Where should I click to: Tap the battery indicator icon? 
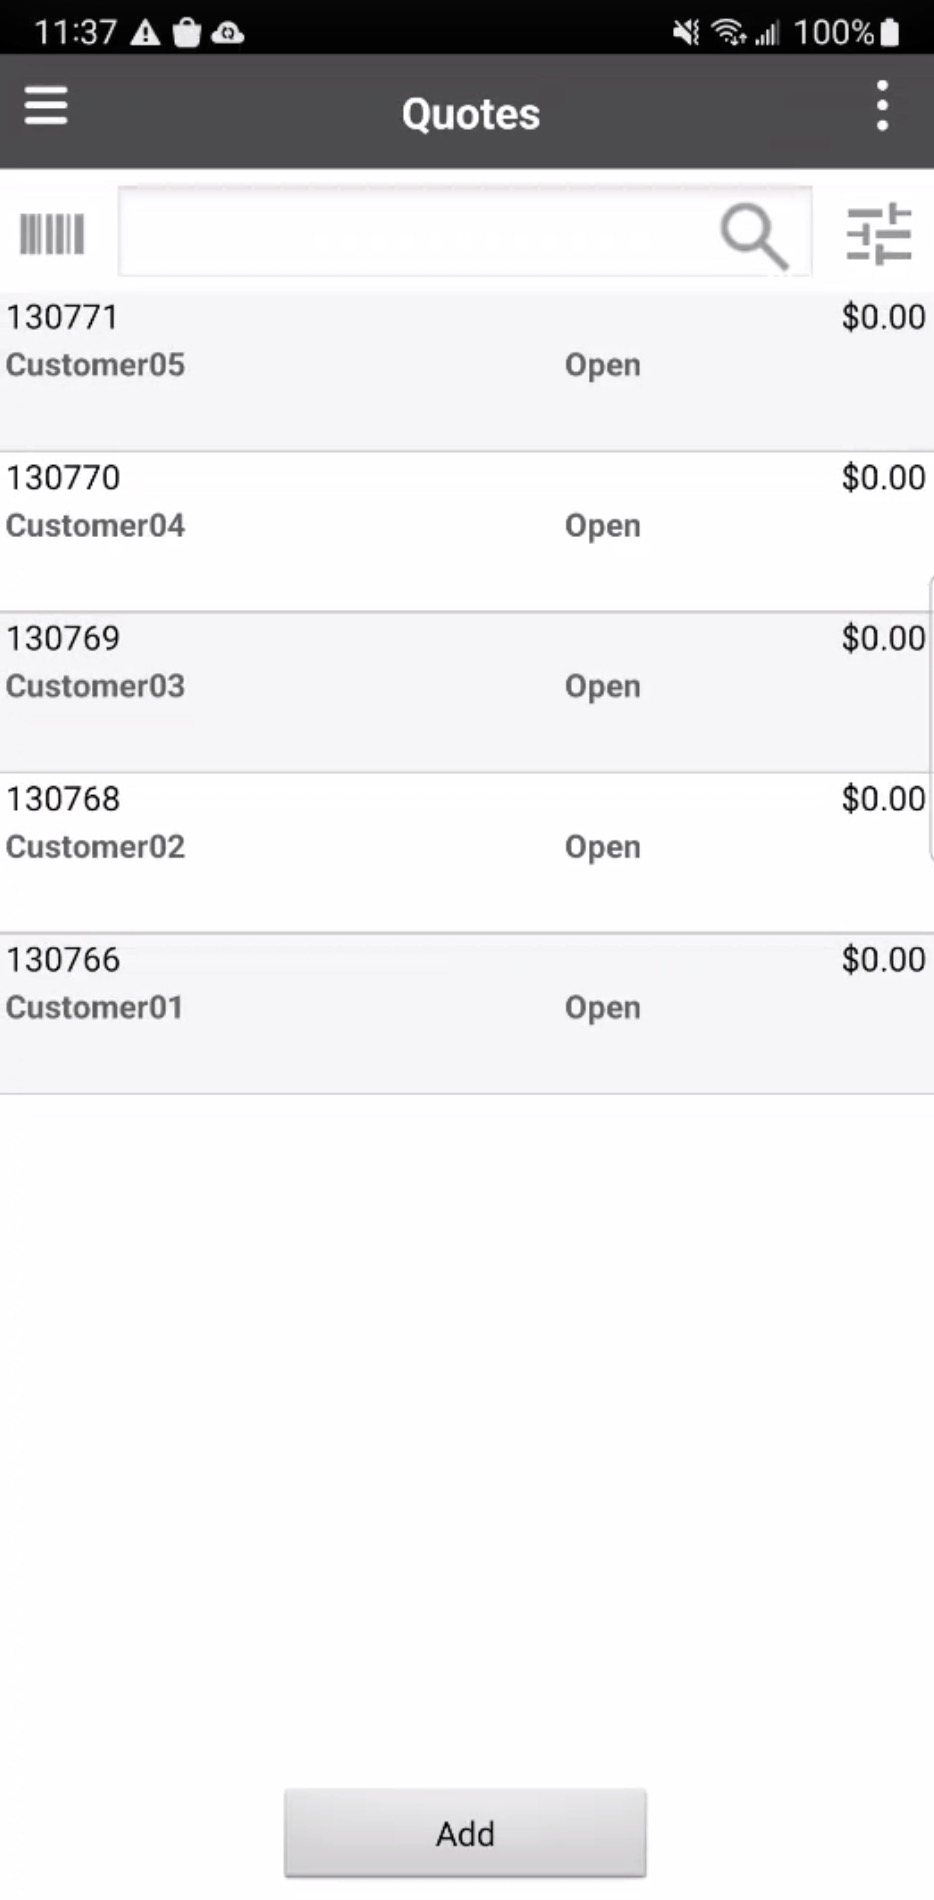(890, 33)
